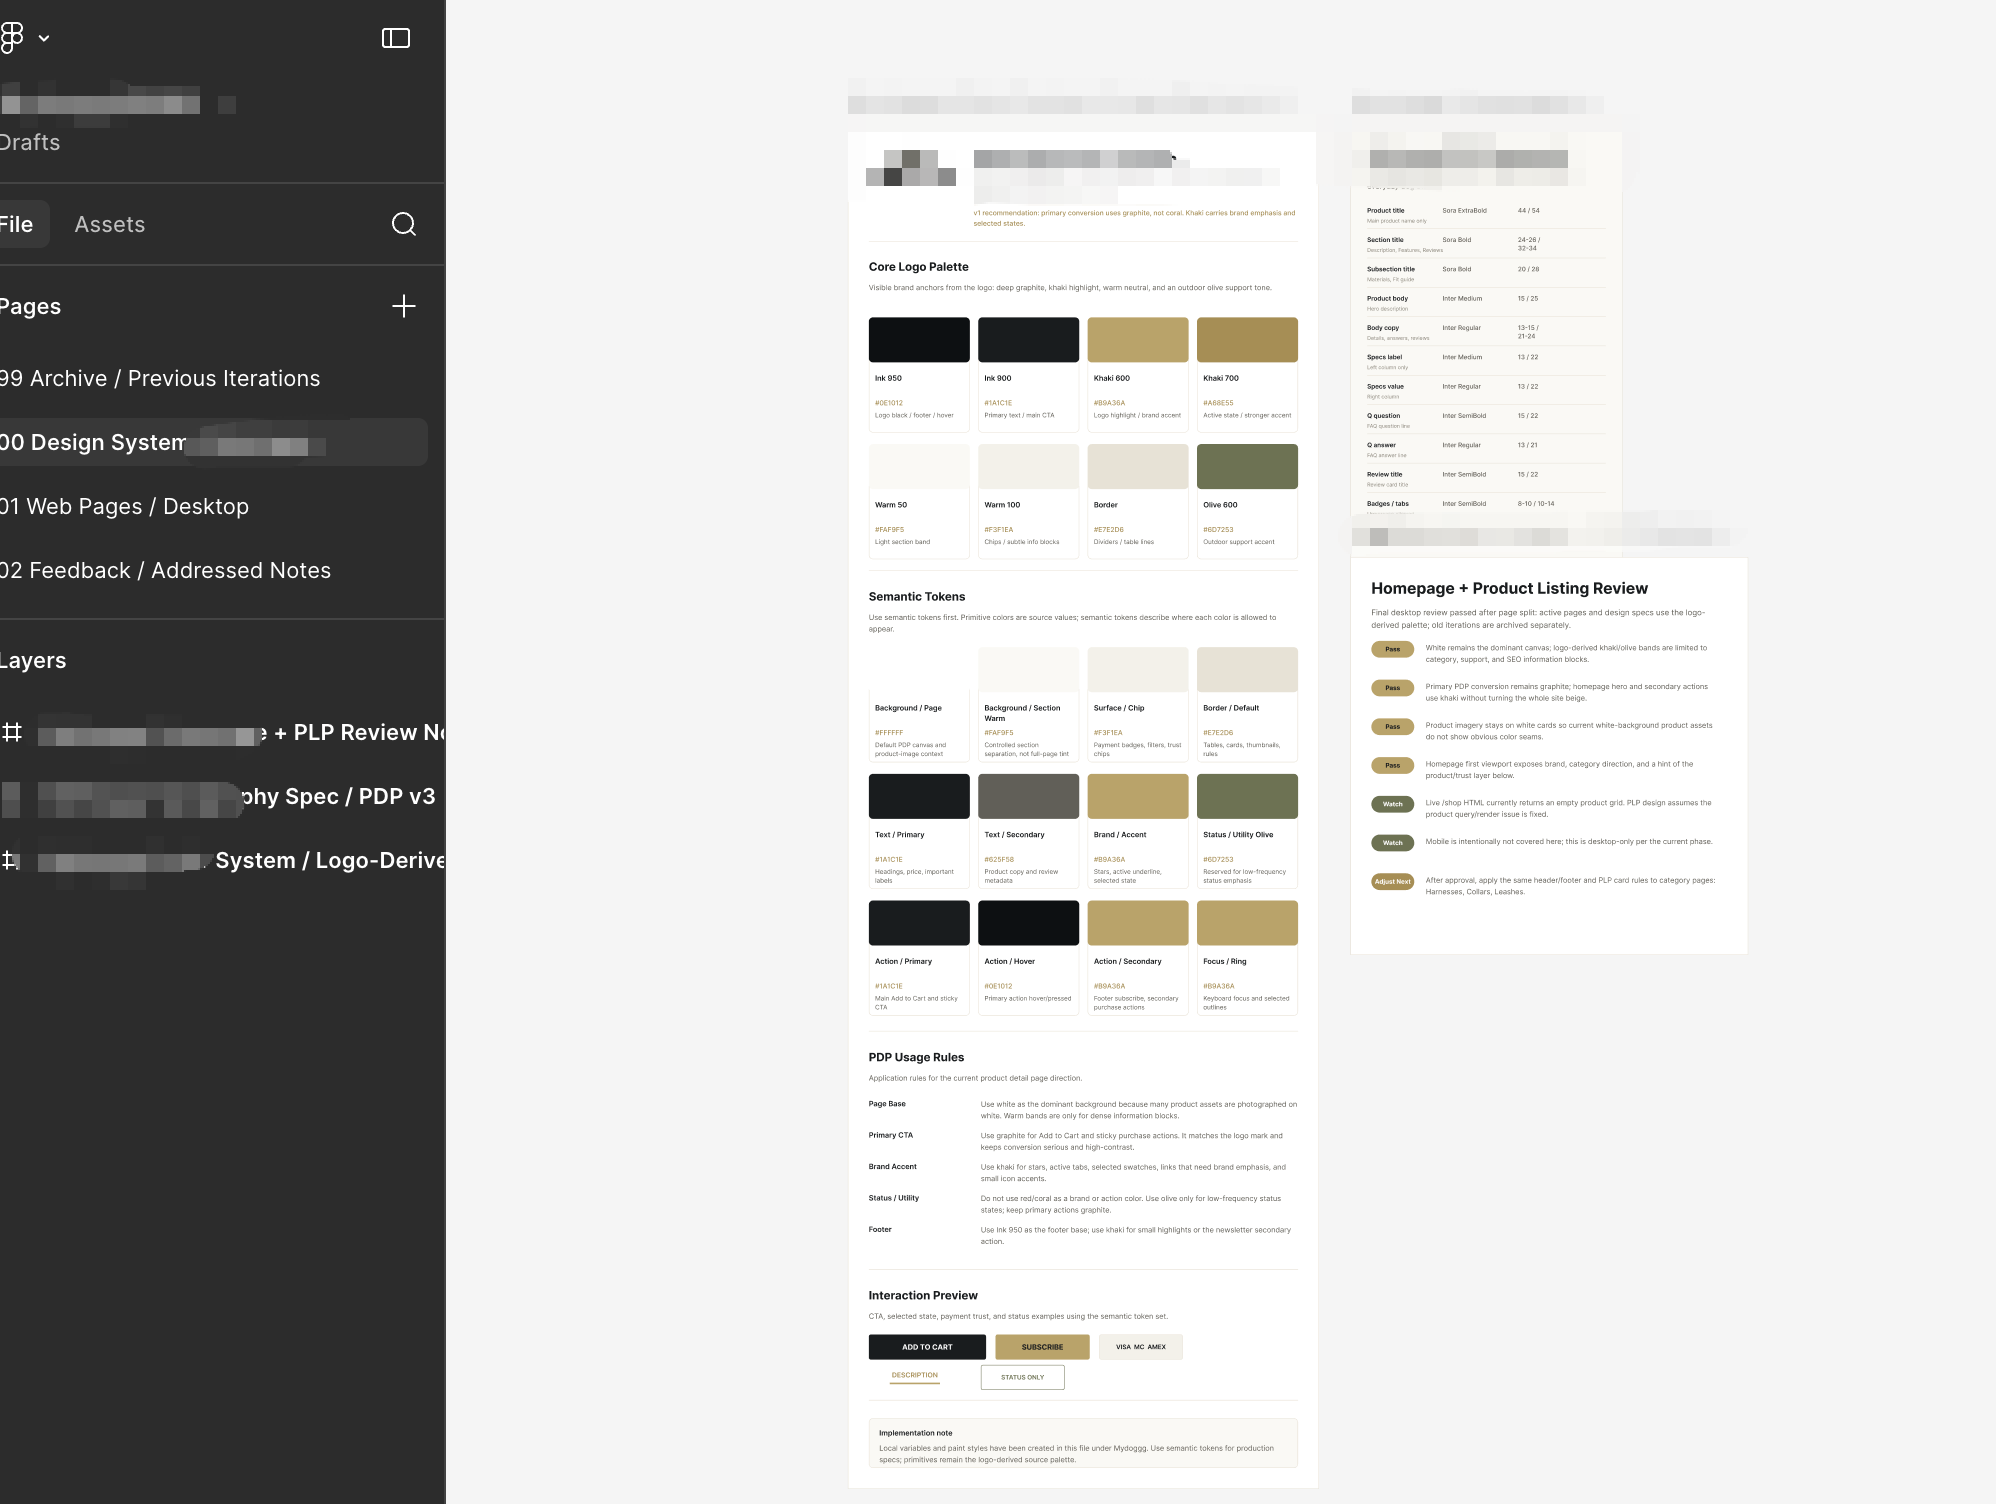Open the 99 Archive / Previous Iterations page

coord(160,378)
